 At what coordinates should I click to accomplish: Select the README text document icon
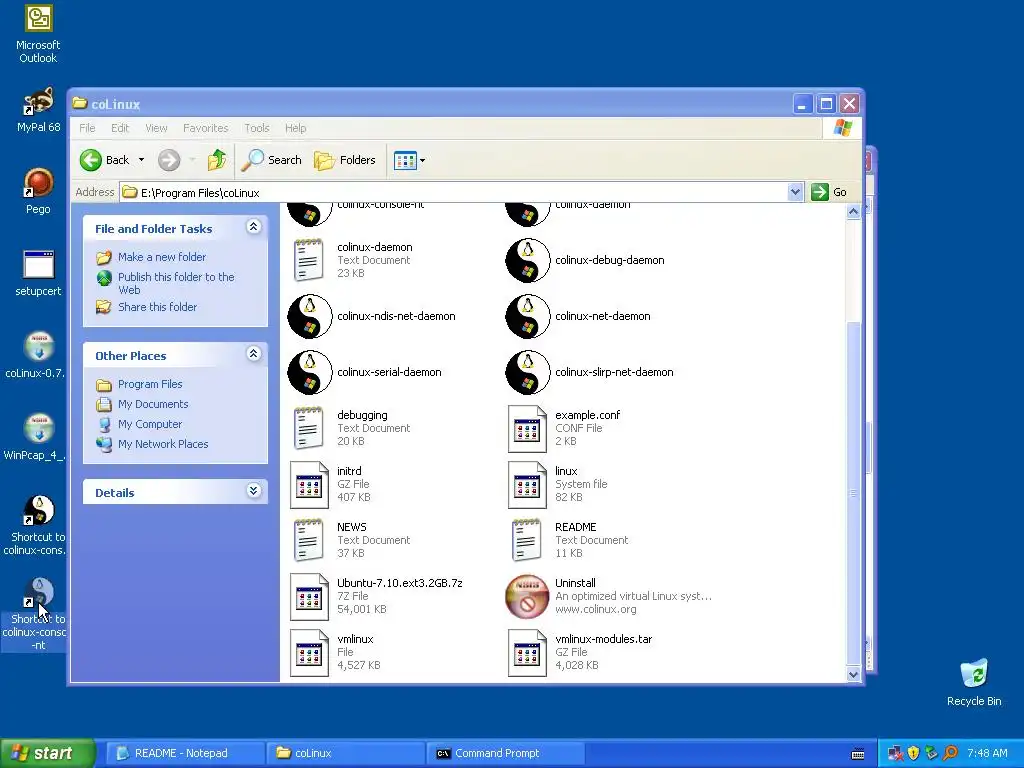526,540
